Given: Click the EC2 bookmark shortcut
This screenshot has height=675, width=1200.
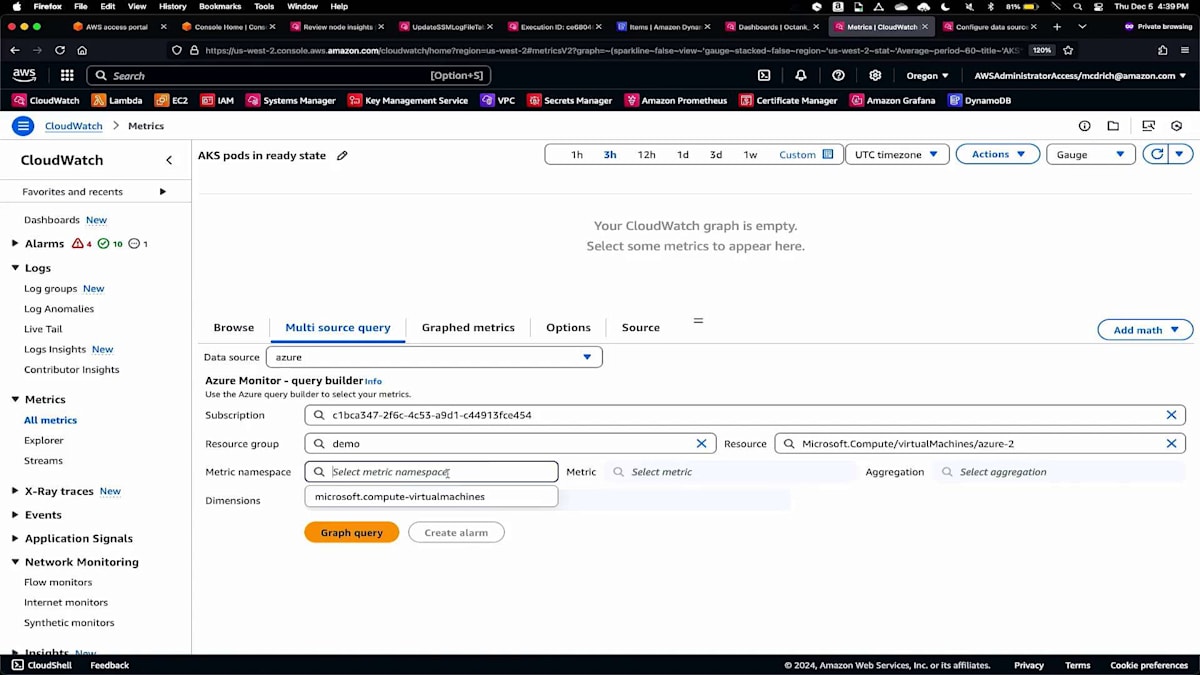Looking at the screenshot, I should (171, 100).
